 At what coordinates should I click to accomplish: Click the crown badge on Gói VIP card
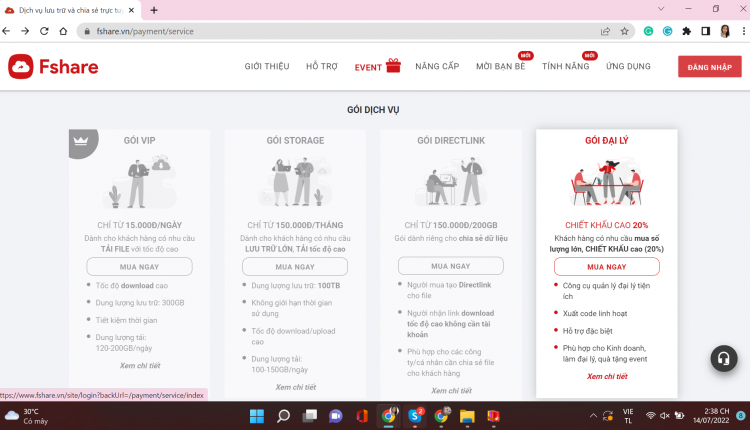[82, 141]
